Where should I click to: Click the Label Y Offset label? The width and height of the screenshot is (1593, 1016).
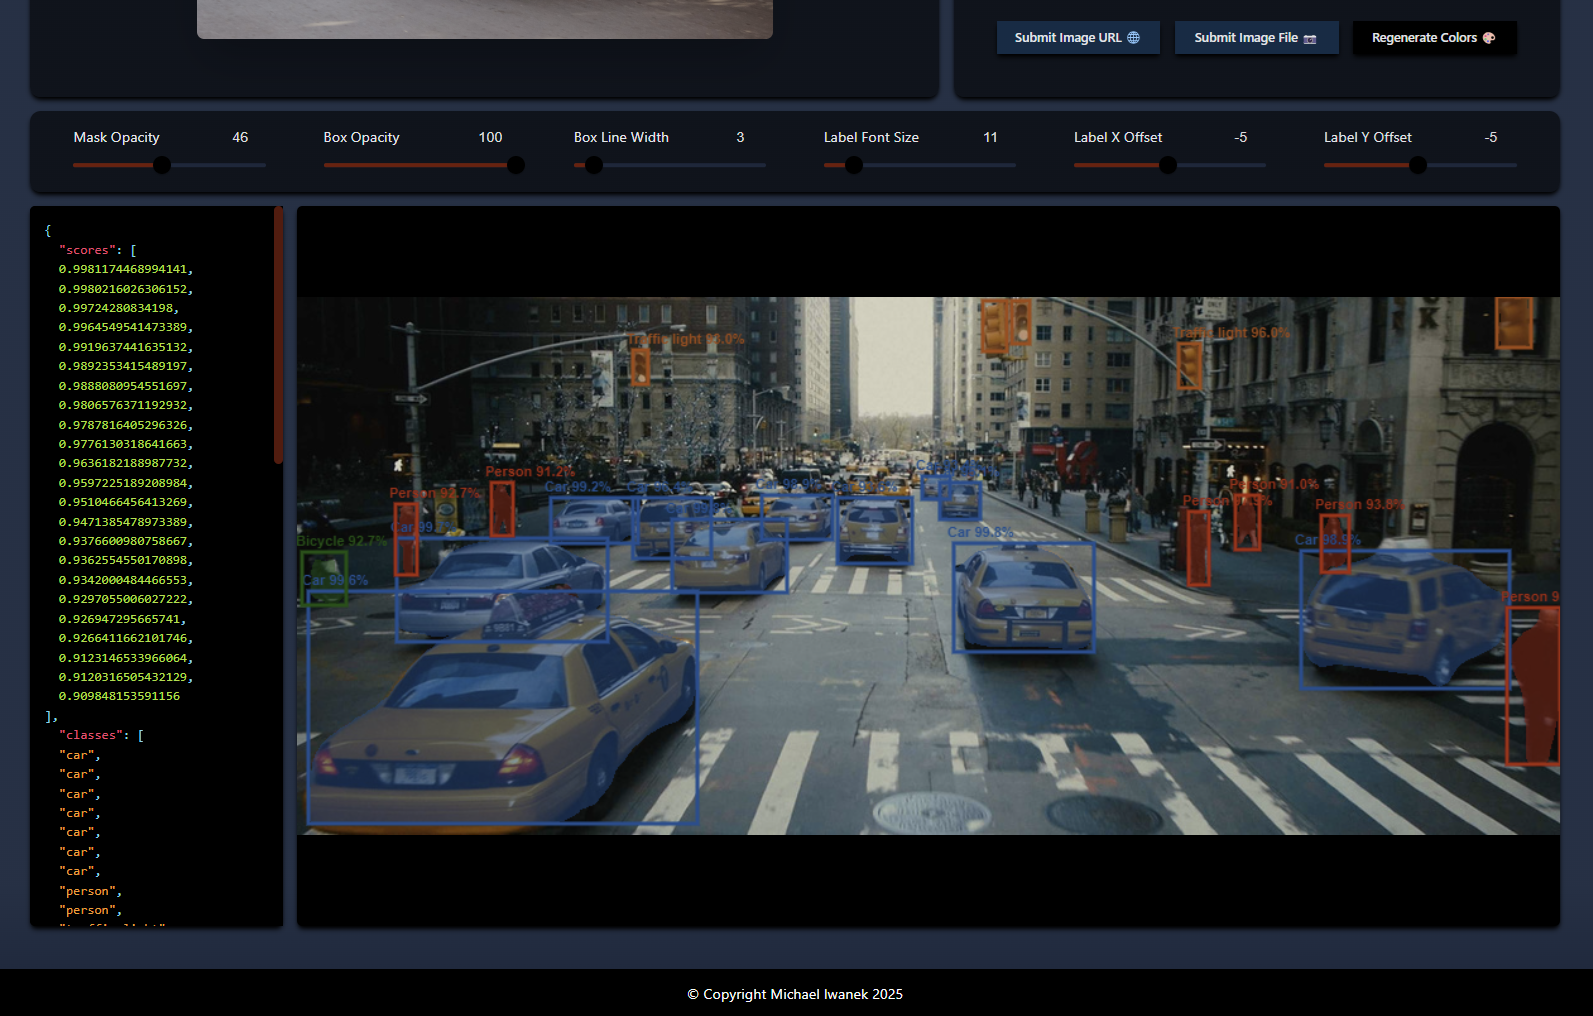click(x=1367, y=137)
